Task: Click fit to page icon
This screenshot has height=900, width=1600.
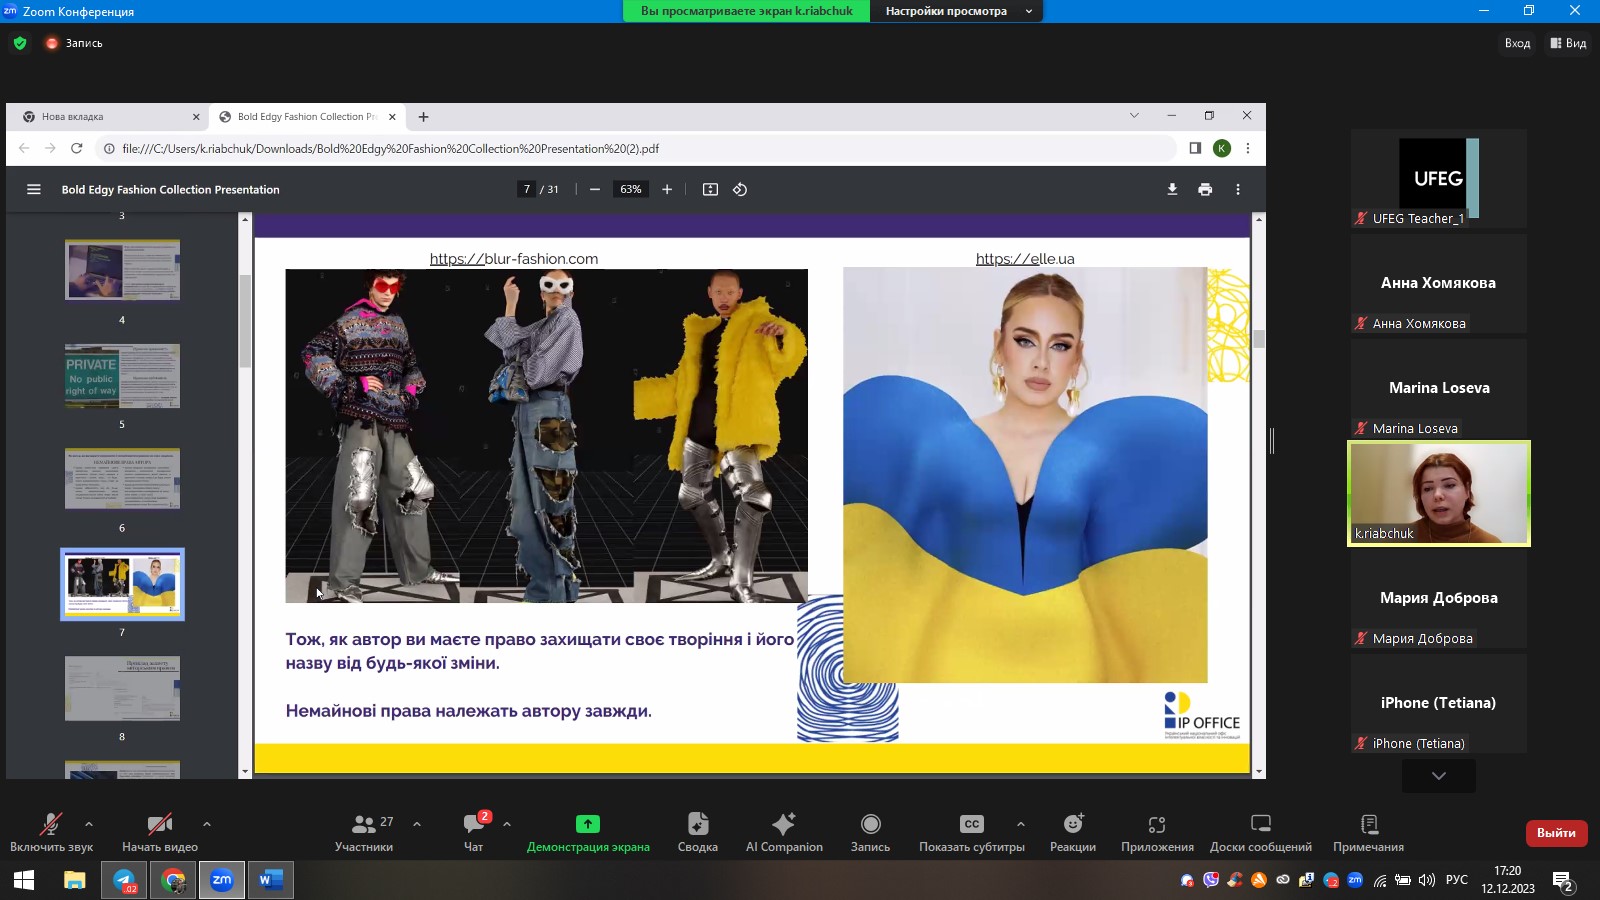Action: [710, 189]
